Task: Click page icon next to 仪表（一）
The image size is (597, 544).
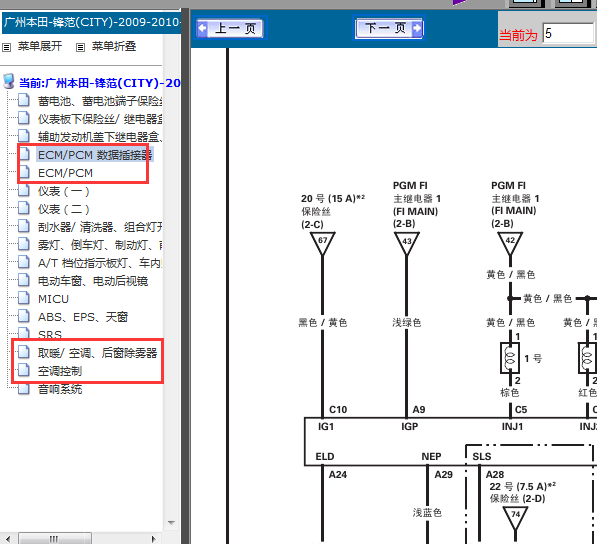Action: pyautogui.click(x=24, y=190)
